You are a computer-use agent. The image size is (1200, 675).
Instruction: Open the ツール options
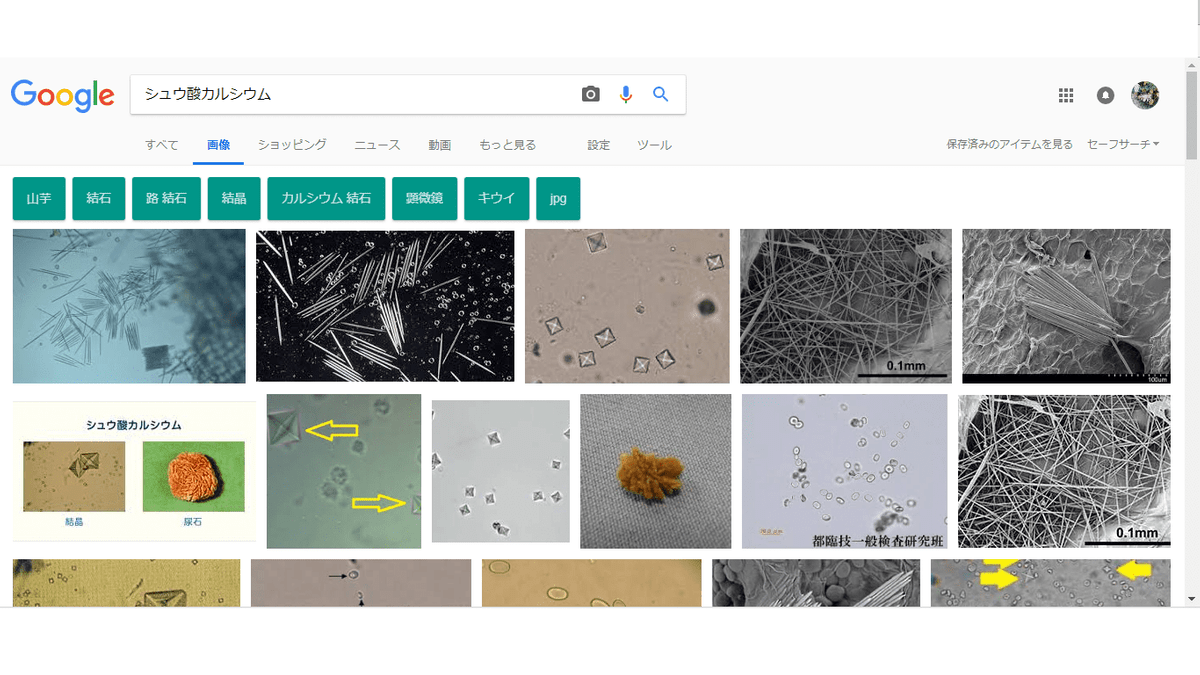click(654, 145)
